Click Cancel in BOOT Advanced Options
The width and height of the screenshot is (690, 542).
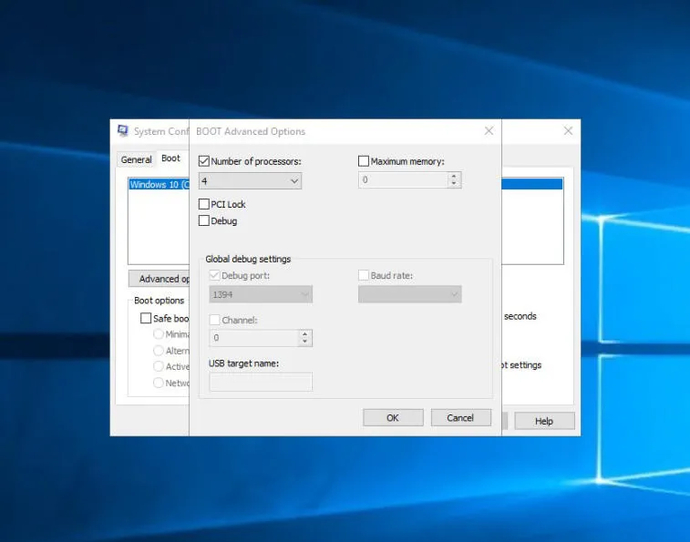(x=461, y=418)
